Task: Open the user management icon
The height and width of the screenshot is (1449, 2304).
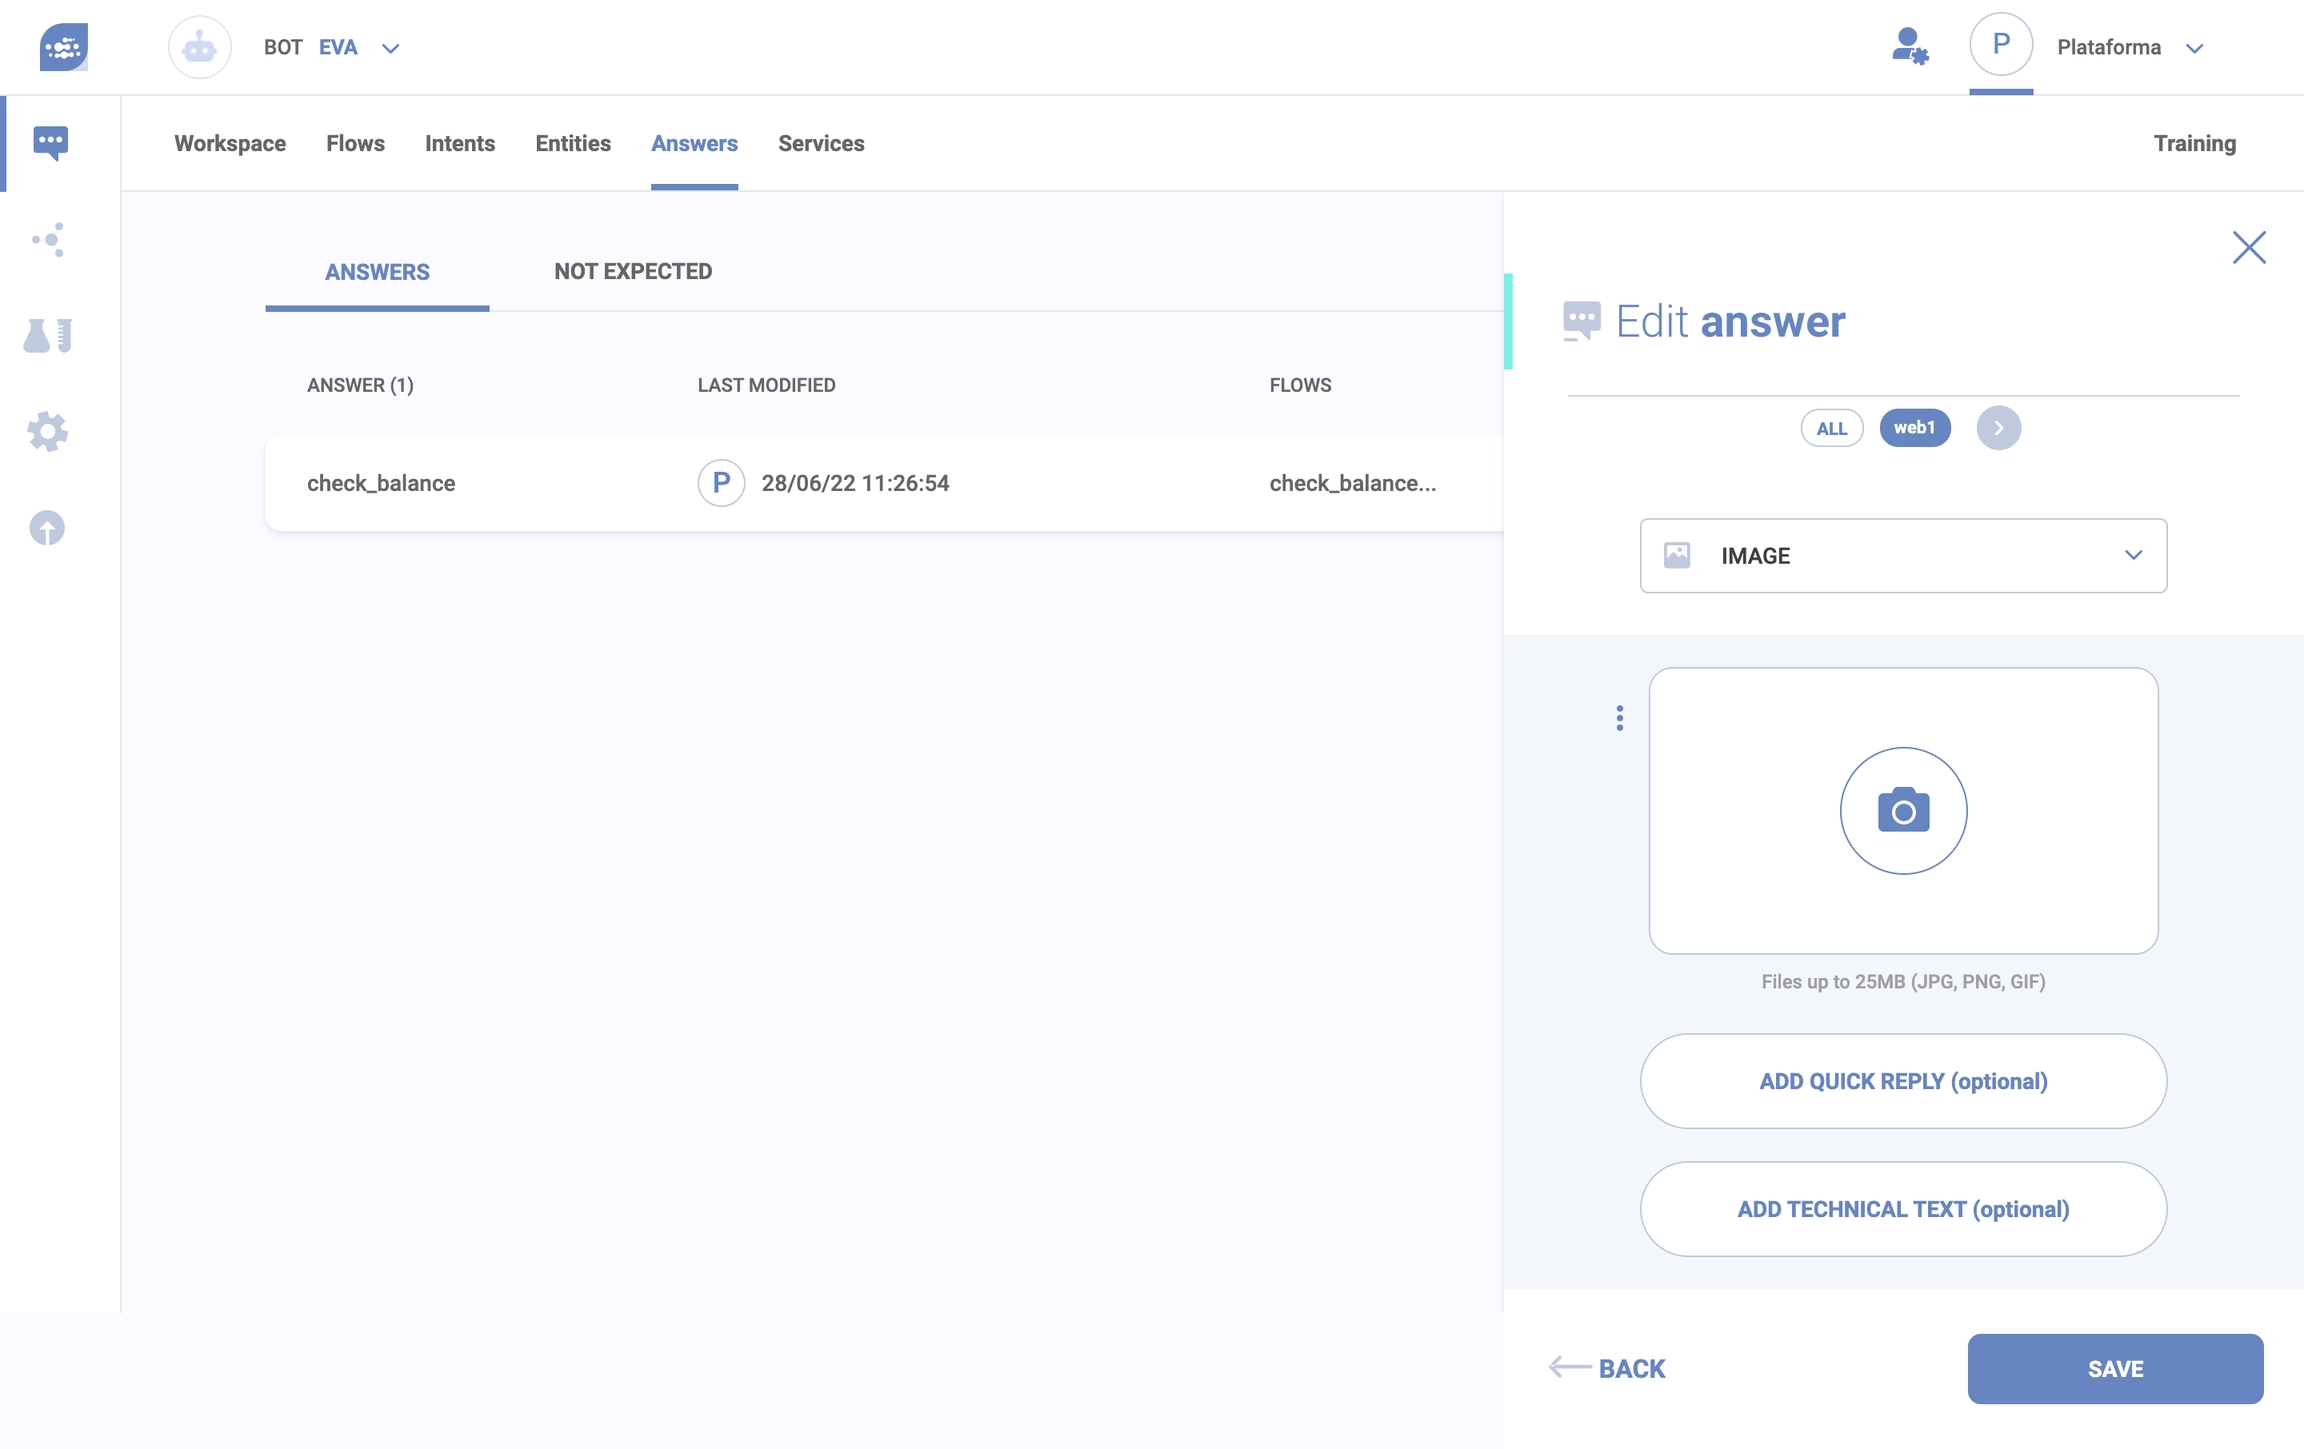Action: click(1909, 47)
